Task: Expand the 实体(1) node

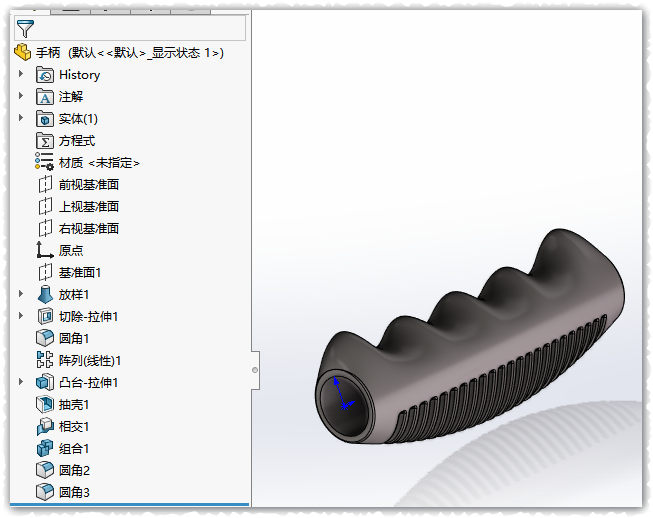Action: (x=21, y=118)
